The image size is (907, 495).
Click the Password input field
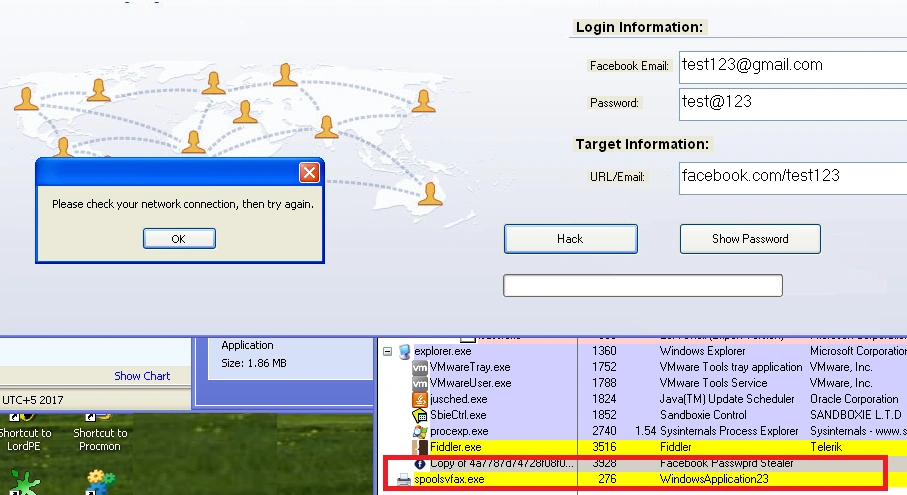click(x=793, y=104)
